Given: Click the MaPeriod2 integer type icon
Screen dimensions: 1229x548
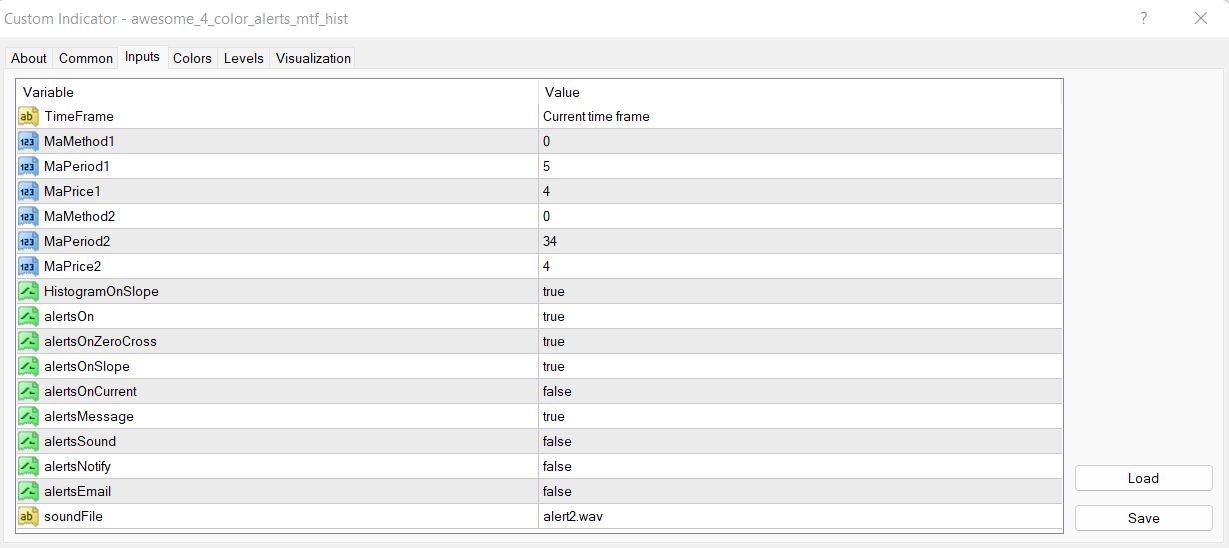Looking at the screenshot, I should point(28,242).
